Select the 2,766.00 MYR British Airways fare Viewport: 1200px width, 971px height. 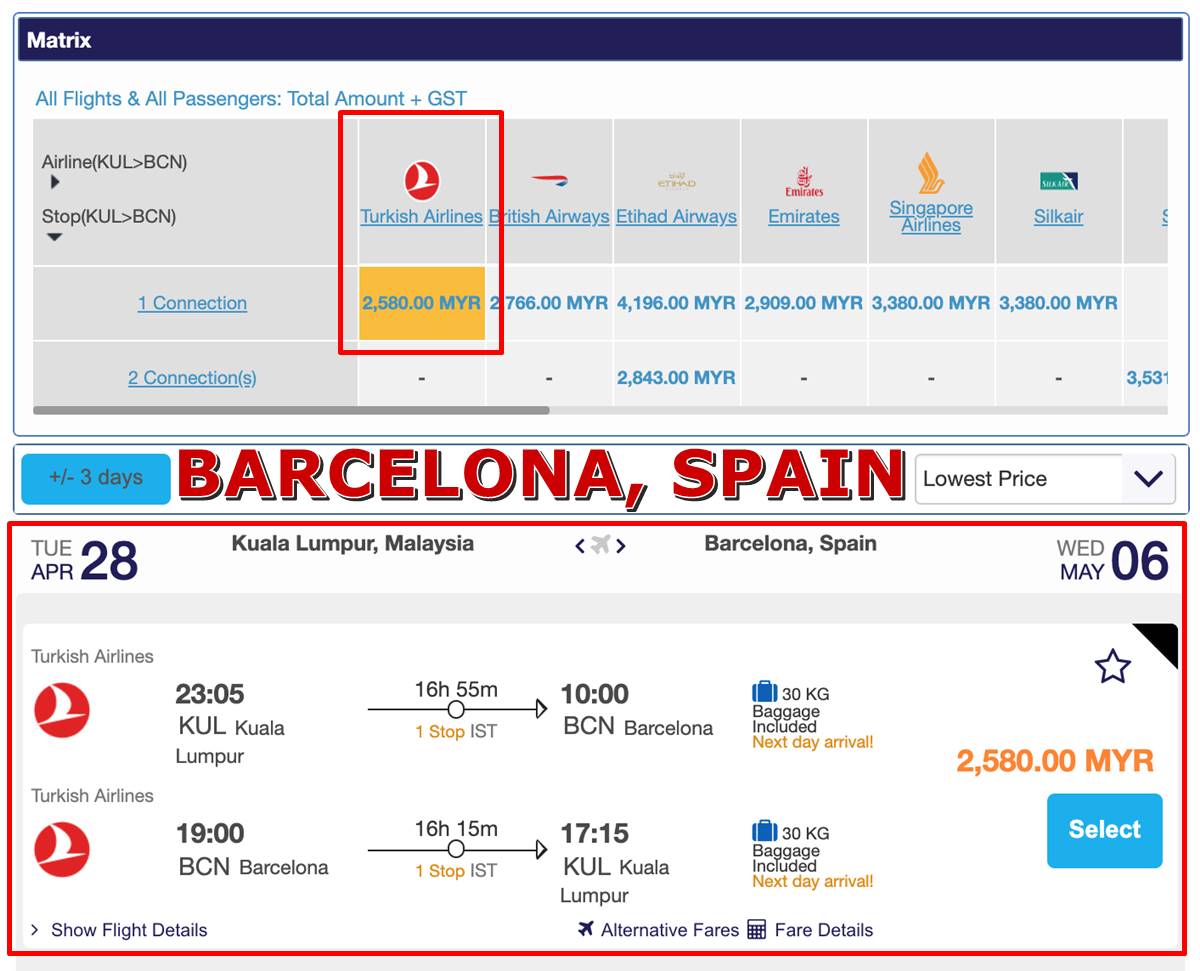[x=549, y=303]
